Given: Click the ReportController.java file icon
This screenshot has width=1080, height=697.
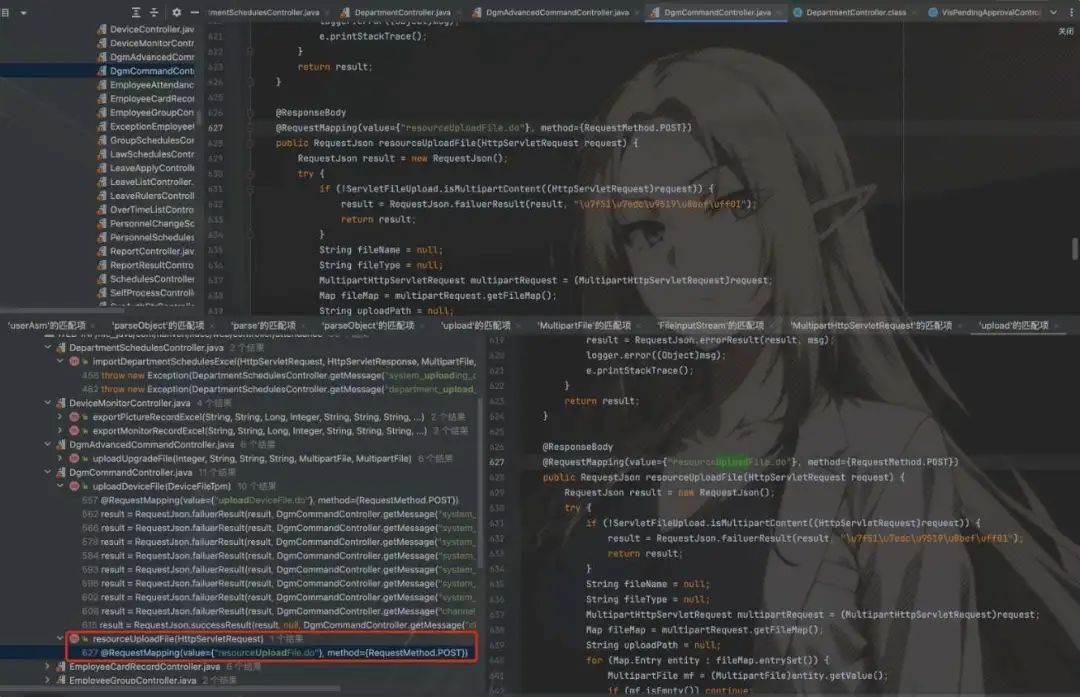Looking at the screenshot, I should tap(102, 251).
